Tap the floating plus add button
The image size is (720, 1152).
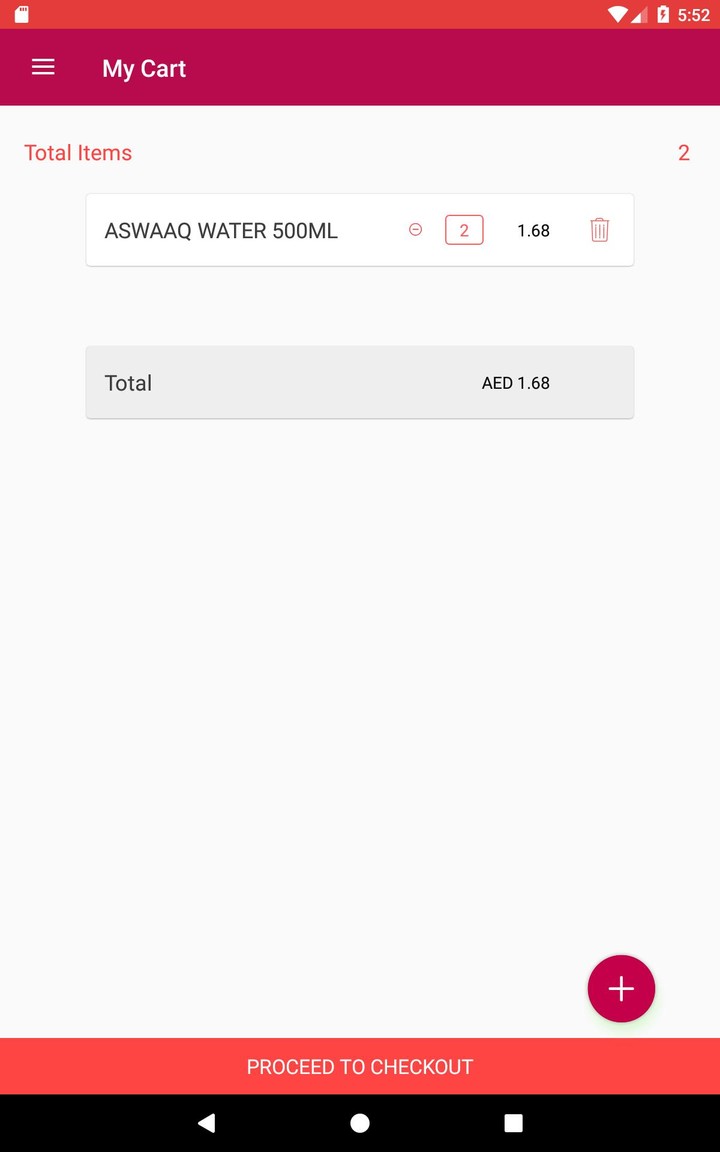(x=621, y=989)
